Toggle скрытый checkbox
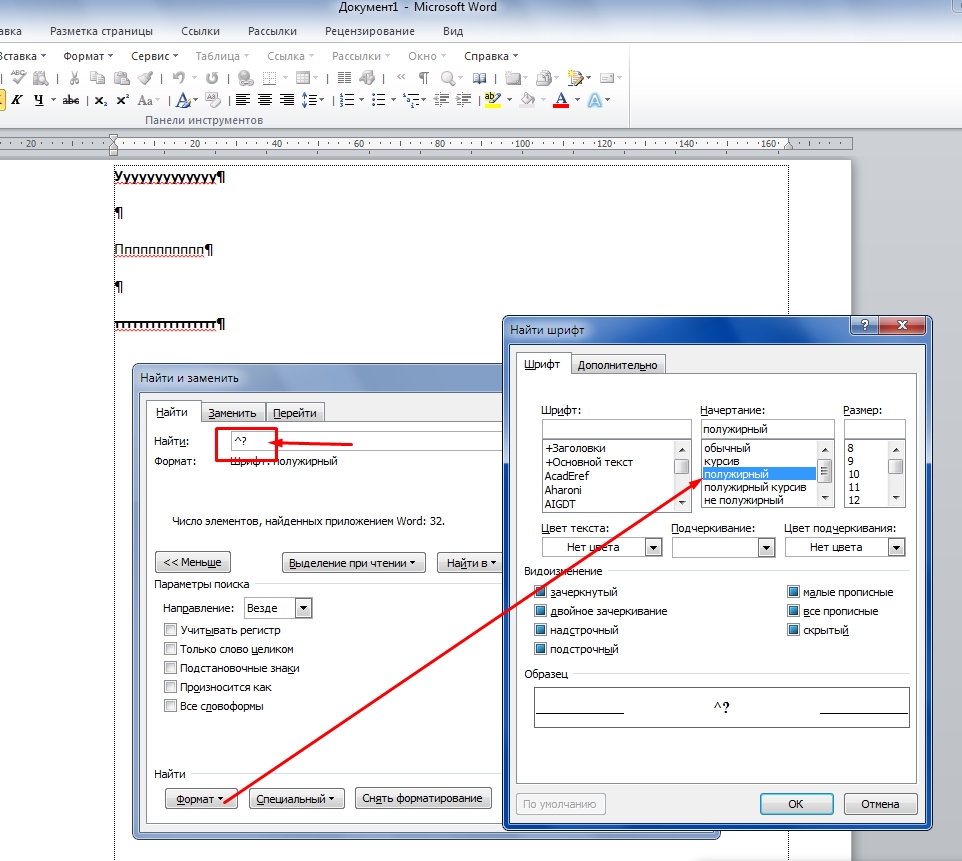 793,630
